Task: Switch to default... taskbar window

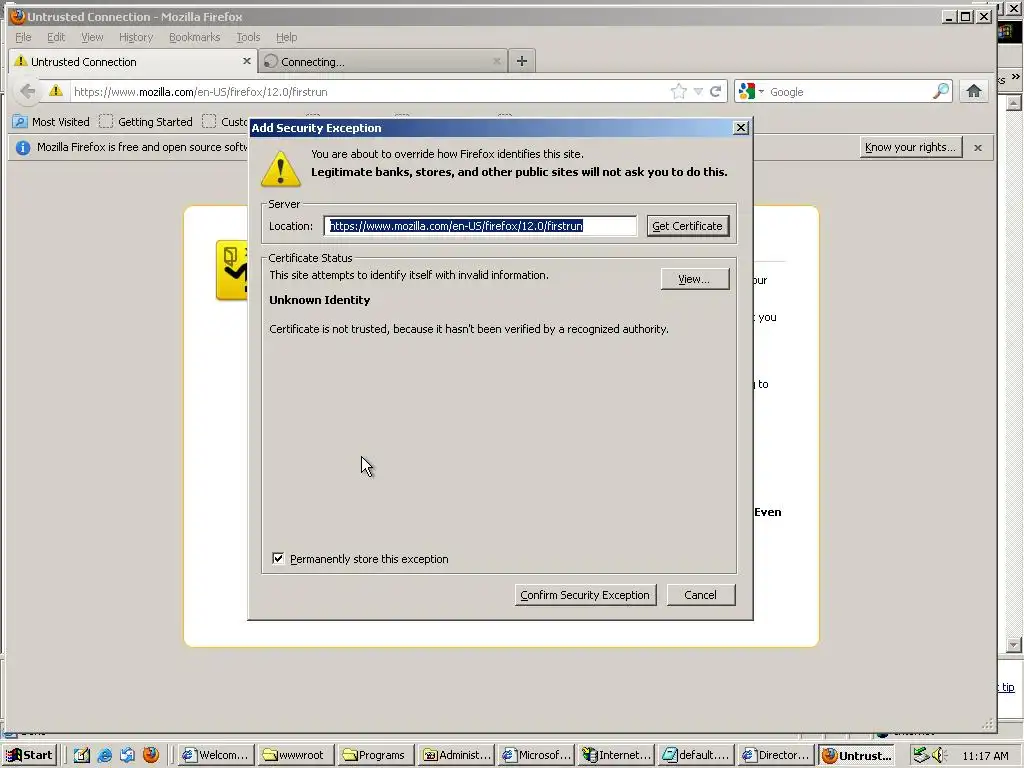Action: (x=696, y=755)
